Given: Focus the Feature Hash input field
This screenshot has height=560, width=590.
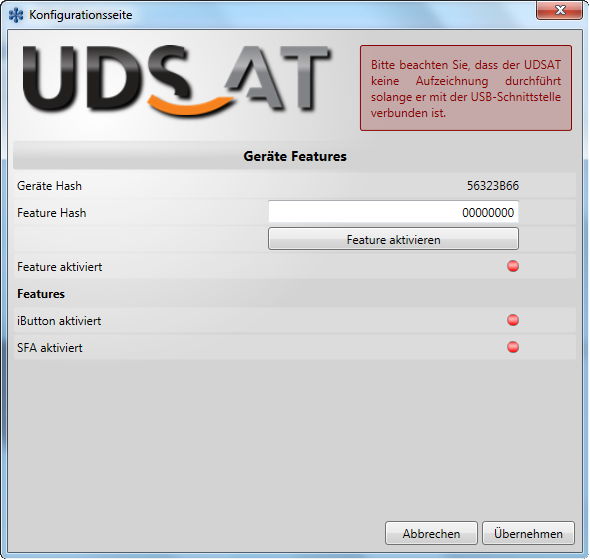Looking at the screenshot, I should click(x=393, y=212).
